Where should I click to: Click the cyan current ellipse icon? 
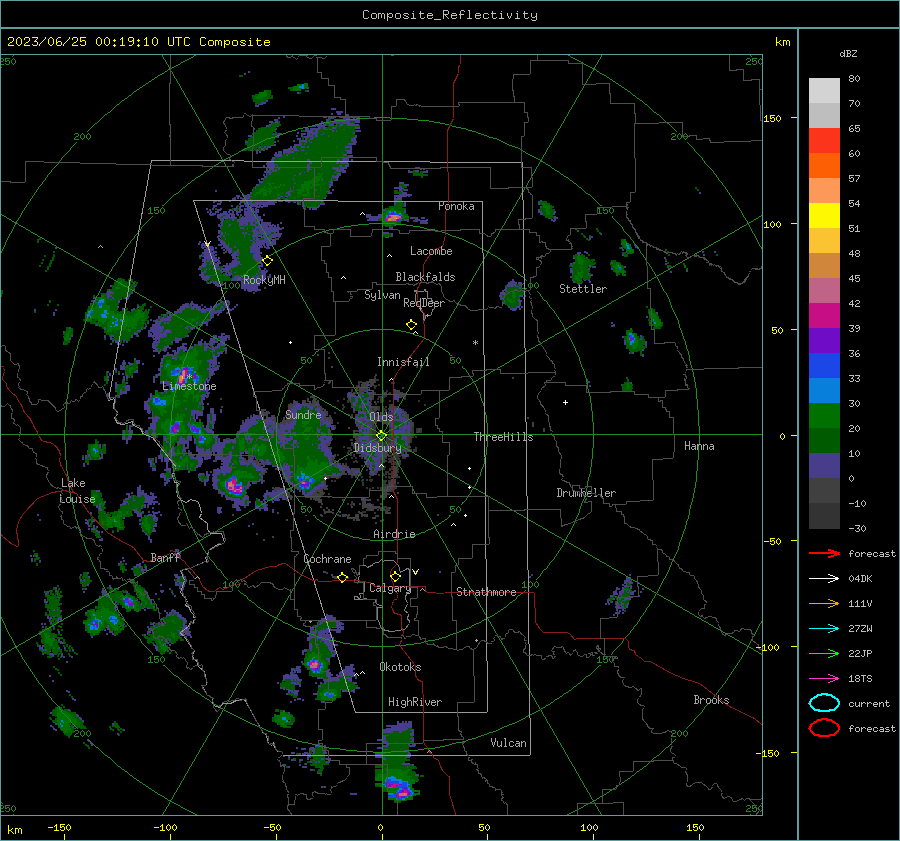pos(824,703)
